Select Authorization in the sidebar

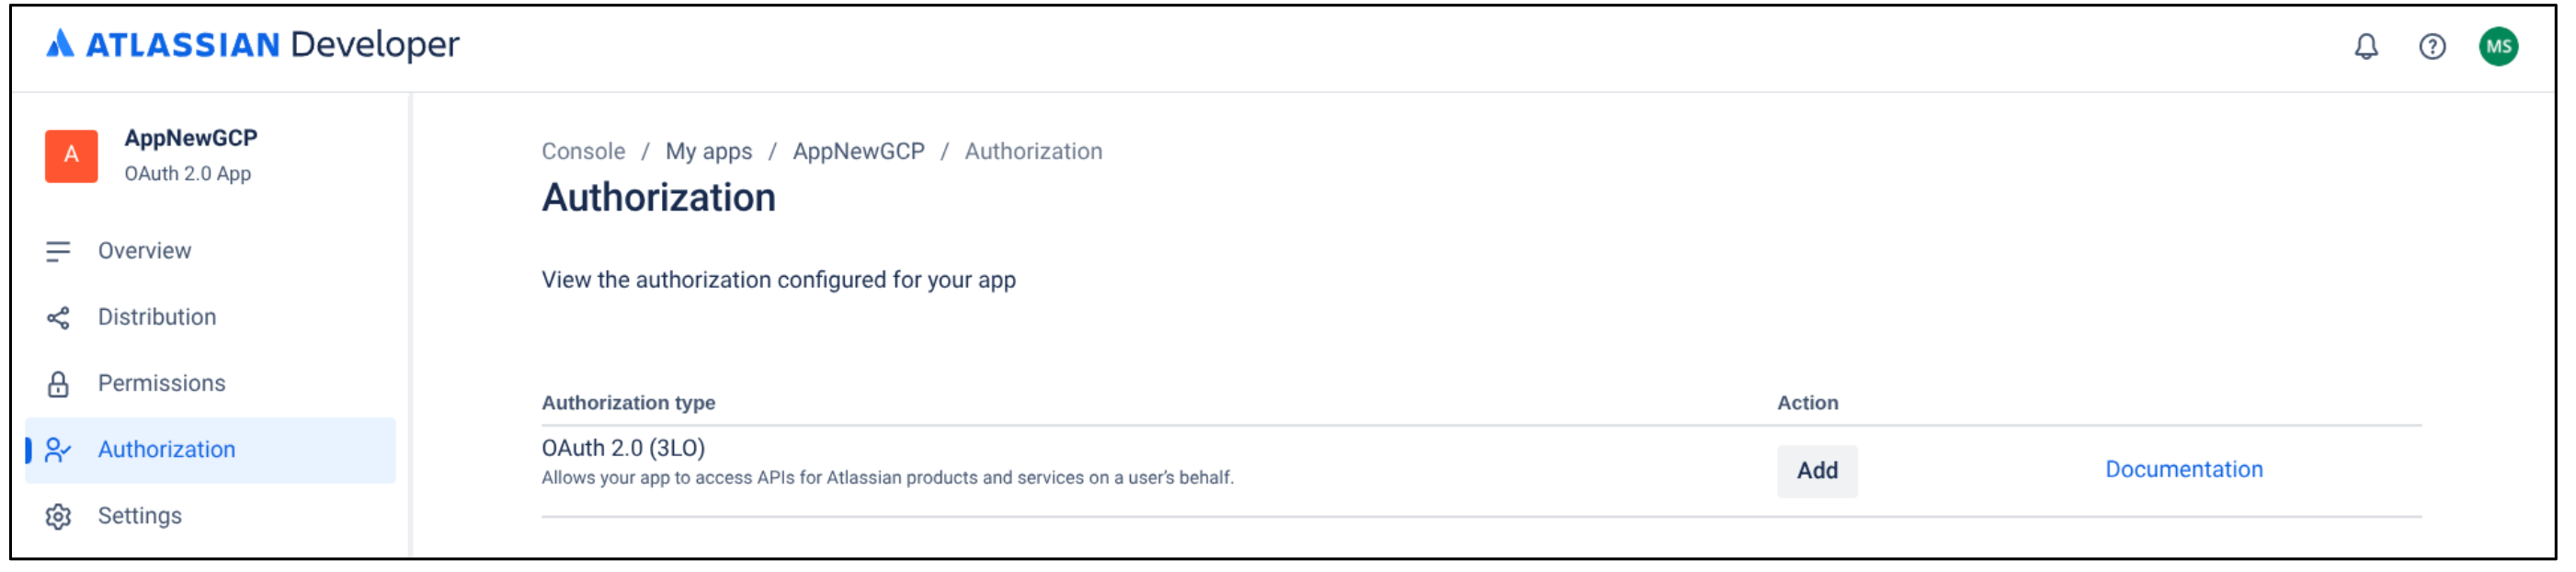pos(167,449)
